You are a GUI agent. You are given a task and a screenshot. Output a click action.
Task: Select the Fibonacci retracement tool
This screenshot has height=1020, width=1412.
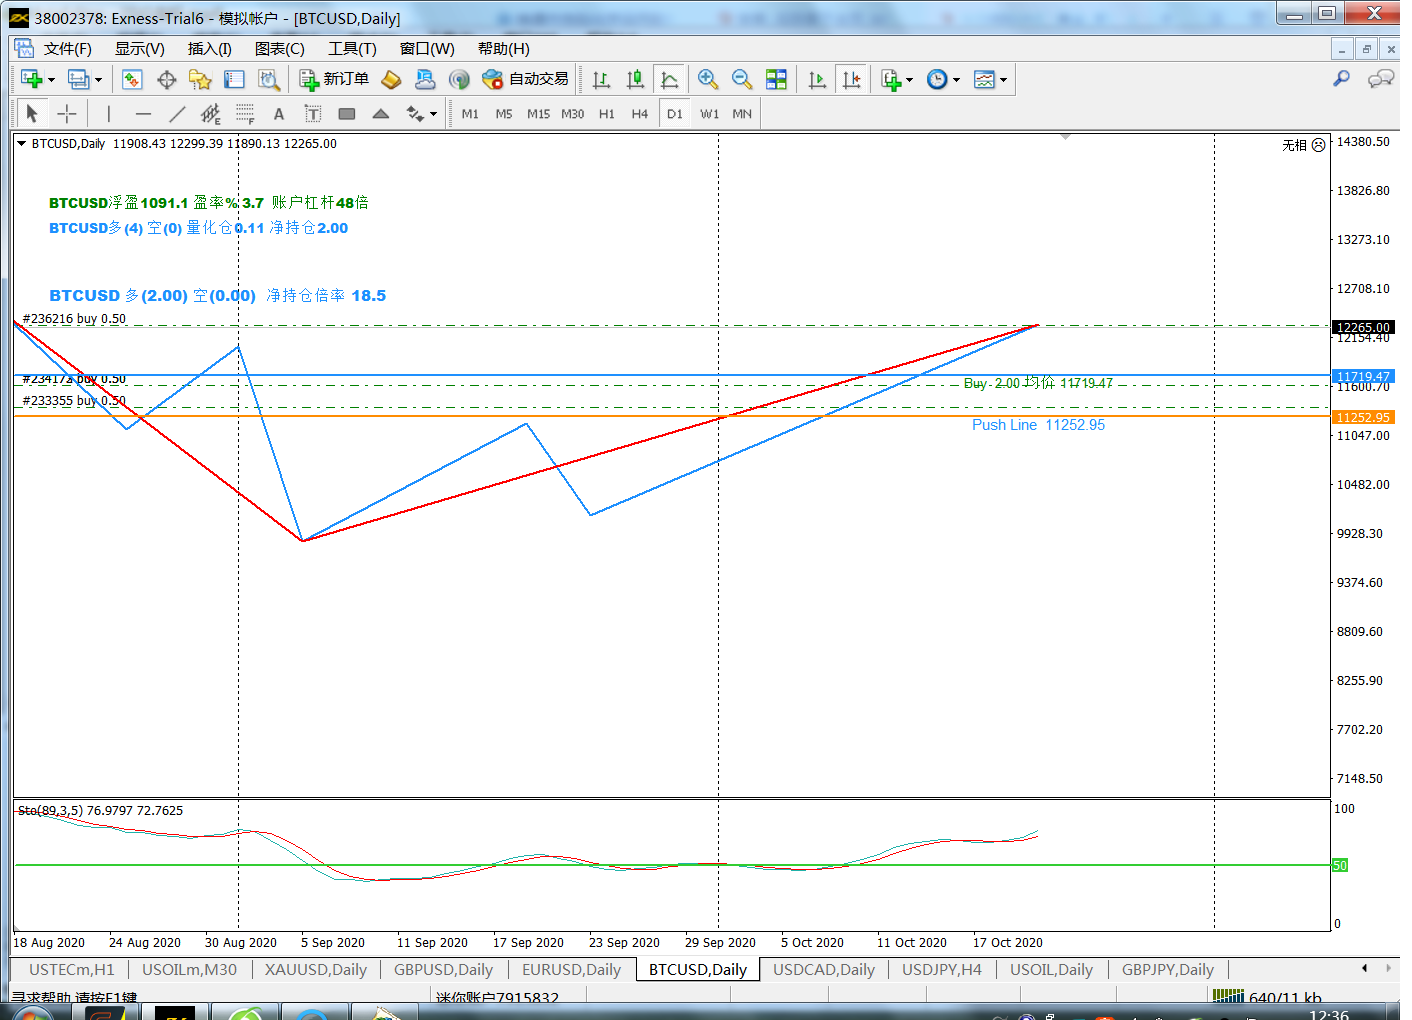coord(245,114)
